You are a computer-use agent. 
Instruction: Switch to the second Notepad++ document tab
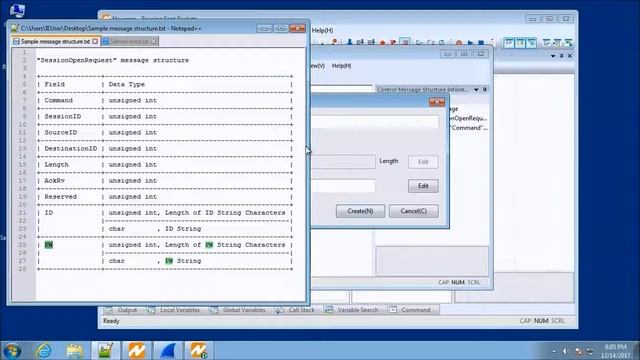pyautogui.click(x=129, y=41)
